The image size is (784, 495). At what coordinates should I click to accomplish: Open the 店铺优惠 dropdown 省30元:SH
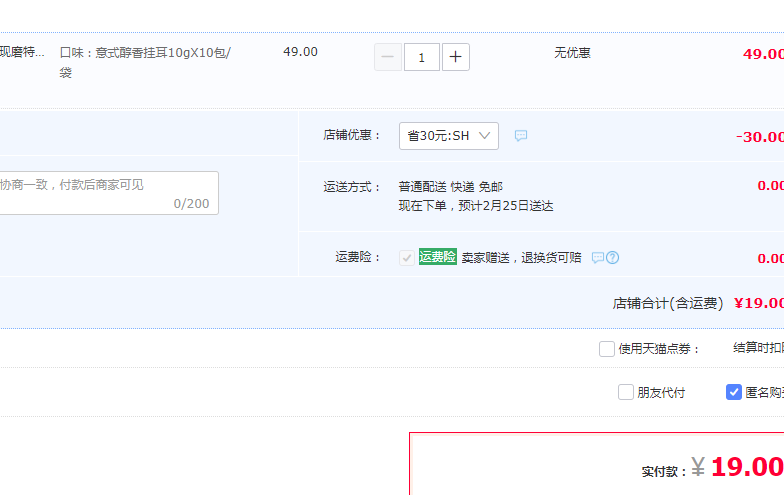[448, 136]
